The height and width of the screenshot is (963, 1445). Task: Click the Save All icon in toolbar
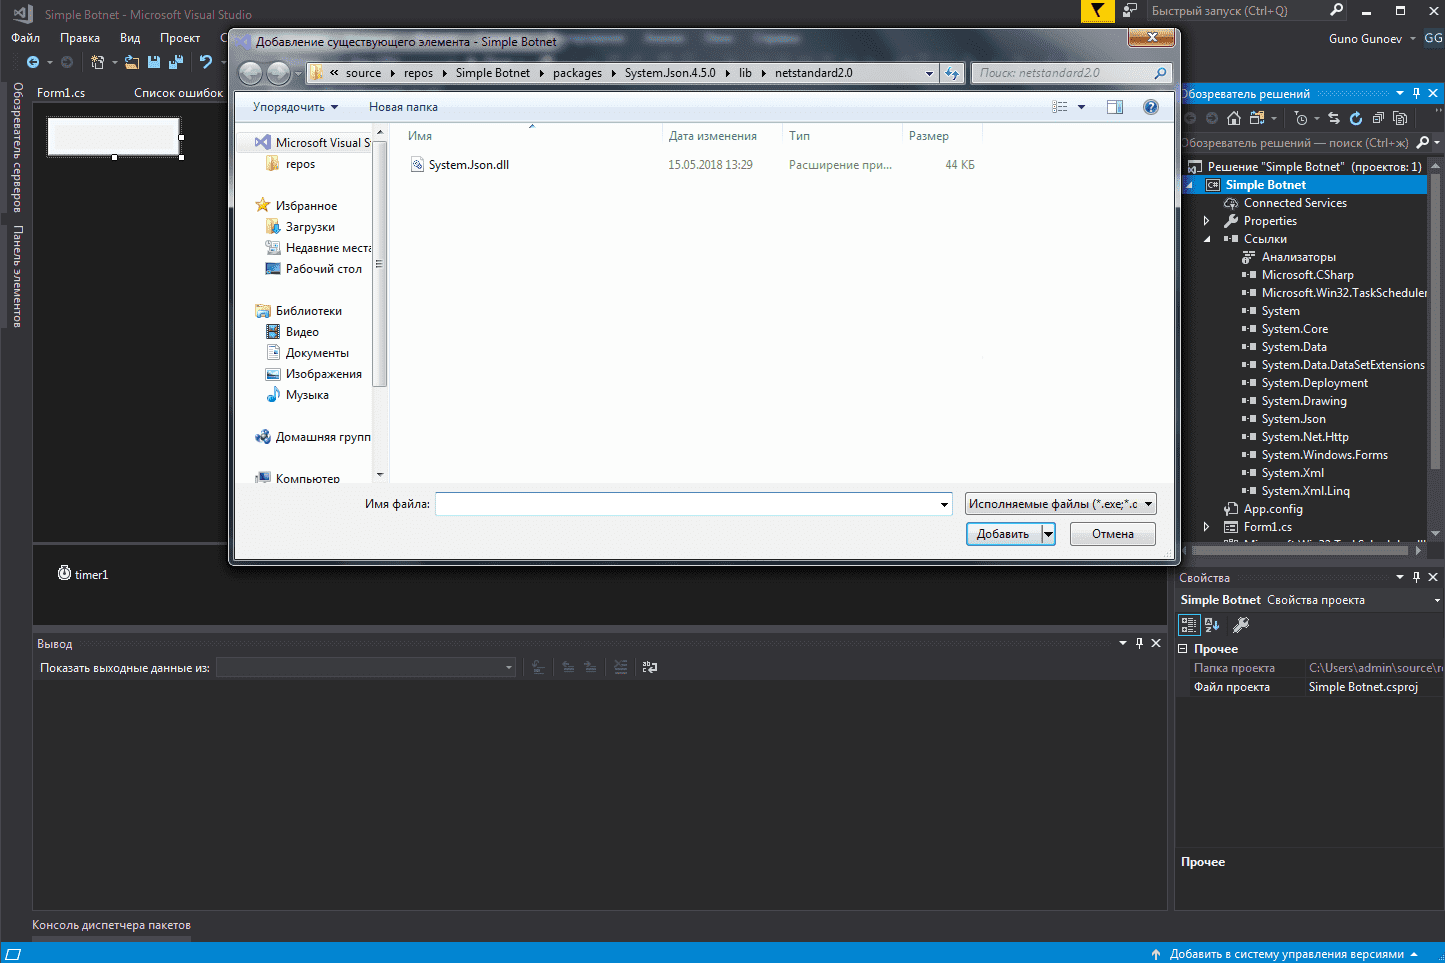[x=176, y=62]
